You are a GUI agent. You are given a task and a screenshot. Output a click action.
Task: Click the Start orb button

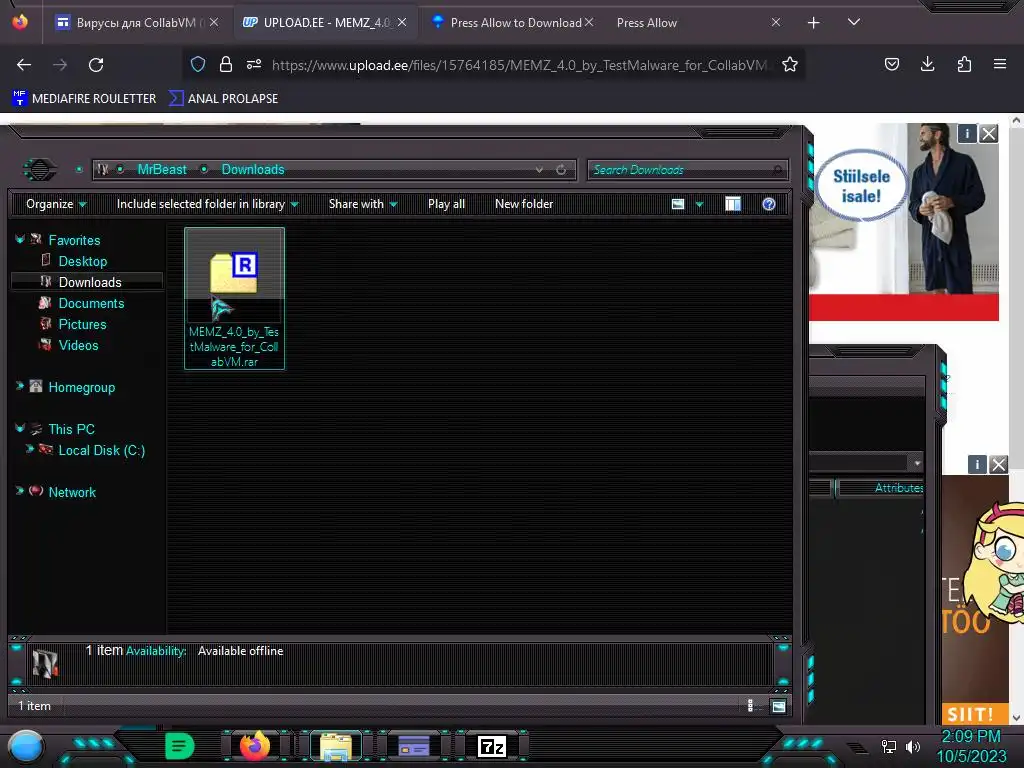tap(25, 746)
